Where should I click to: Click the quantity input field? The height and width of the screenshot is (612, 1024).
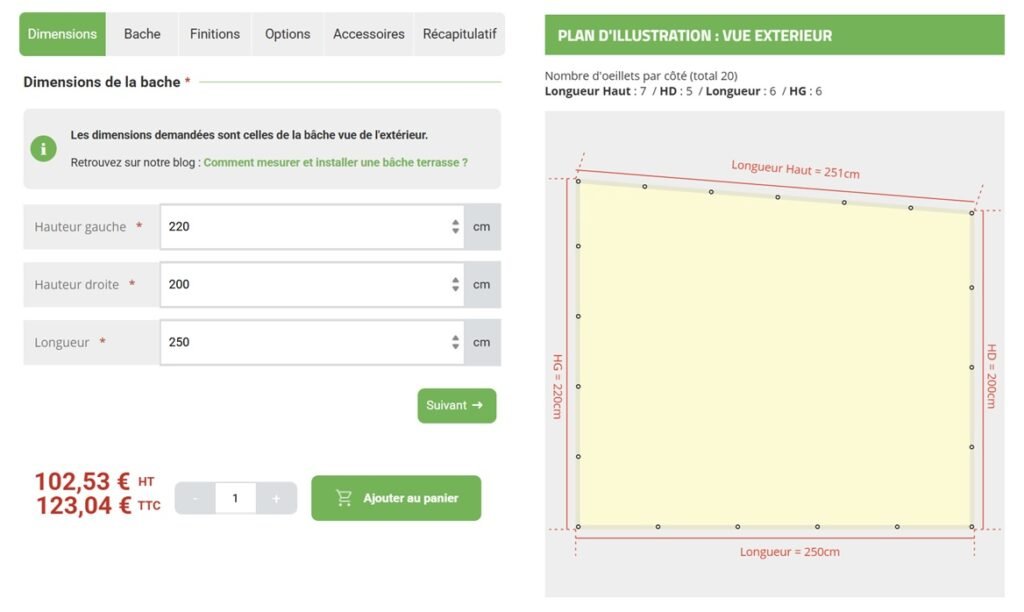[236, 498]
